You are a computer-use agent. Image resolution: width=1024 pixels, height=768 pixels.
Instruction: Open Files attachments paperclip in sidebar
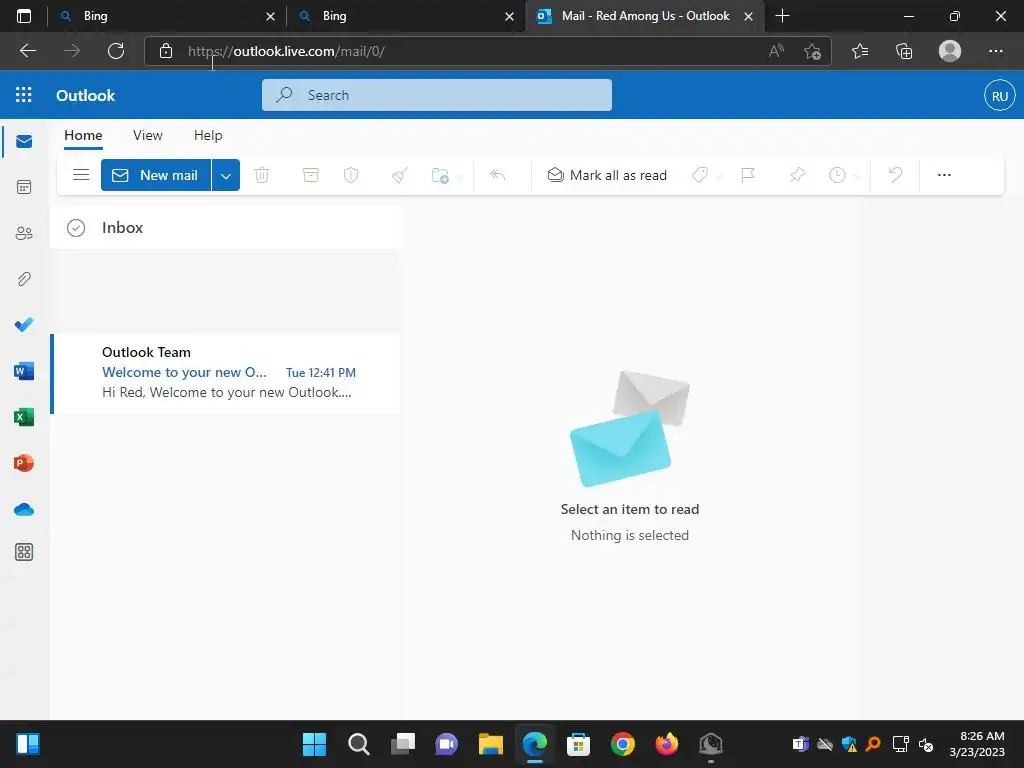[x=24, y=279]
